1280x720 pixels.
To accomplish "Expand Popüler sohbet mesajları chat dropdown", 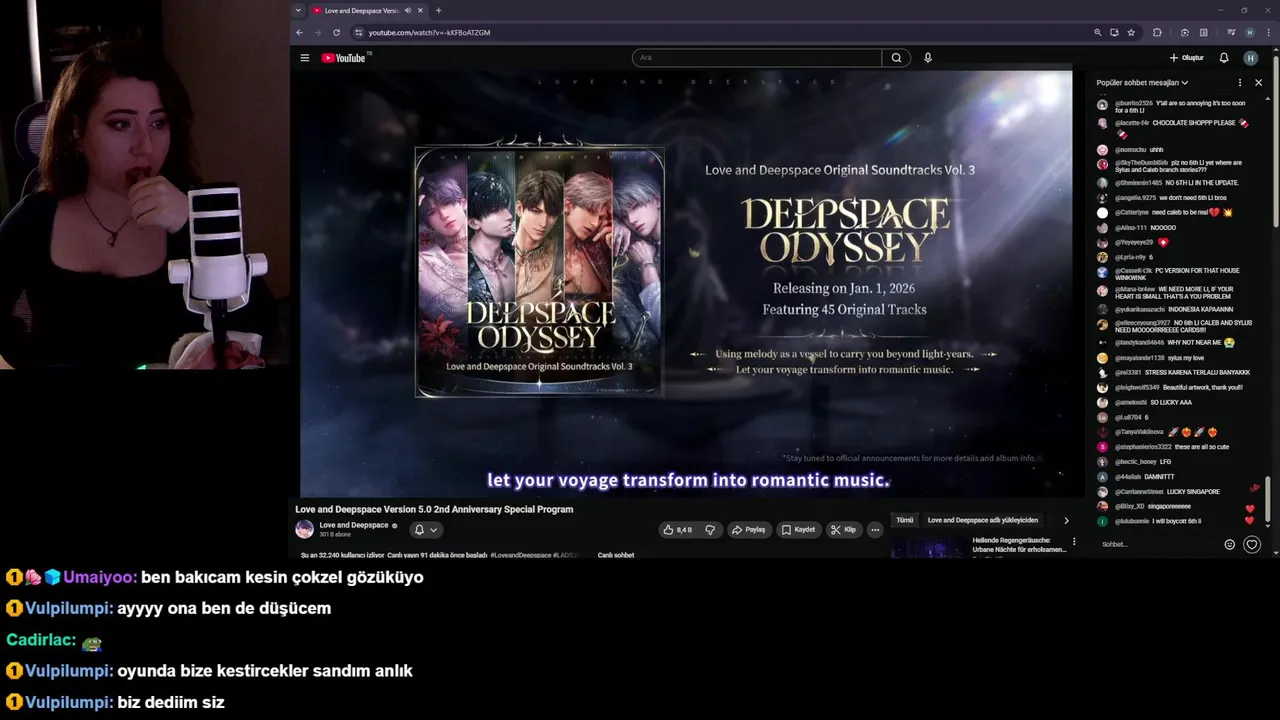I will click(1142, 83).
